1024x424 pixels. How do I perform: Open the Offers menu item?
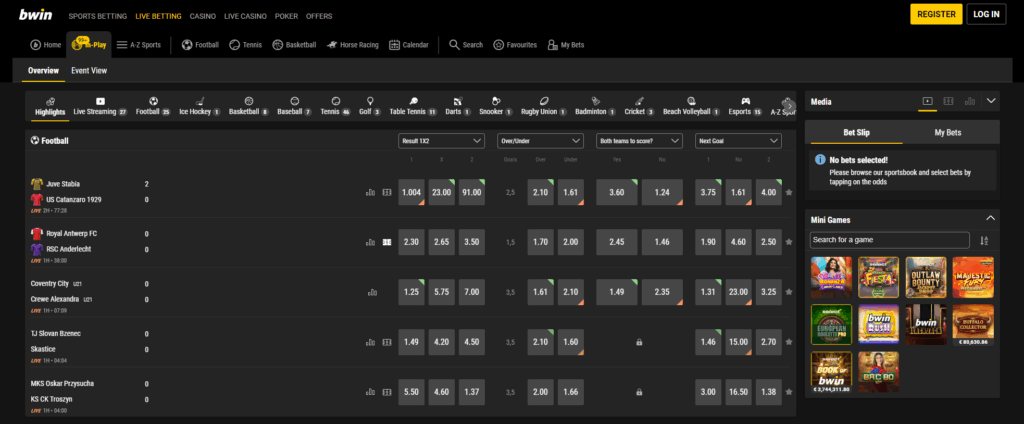pyautogui.click(x=319, y=16)
